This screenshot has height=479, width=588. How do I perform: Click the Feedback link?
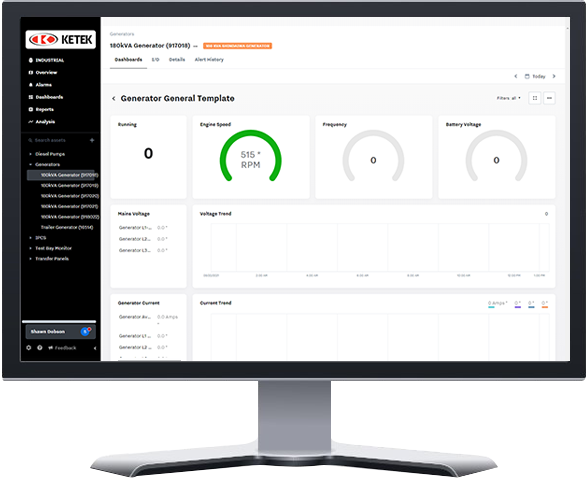click(62, 348)
